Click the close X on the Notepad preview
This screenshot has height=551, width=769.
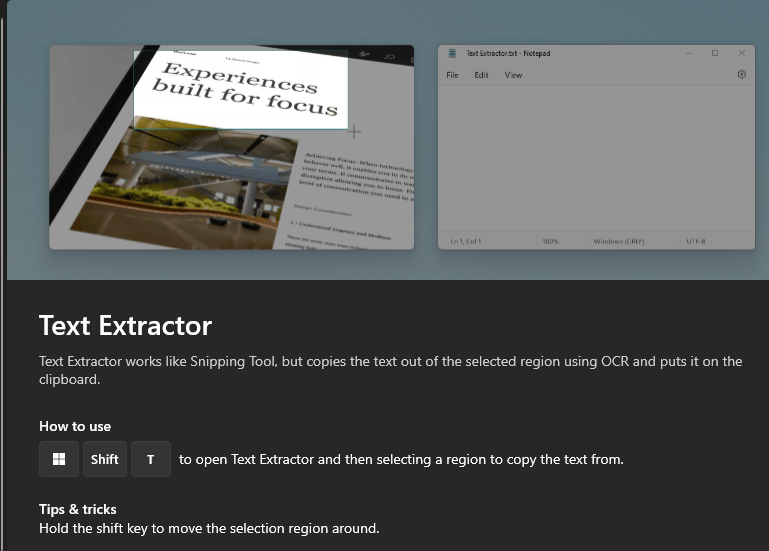[742, 53]
